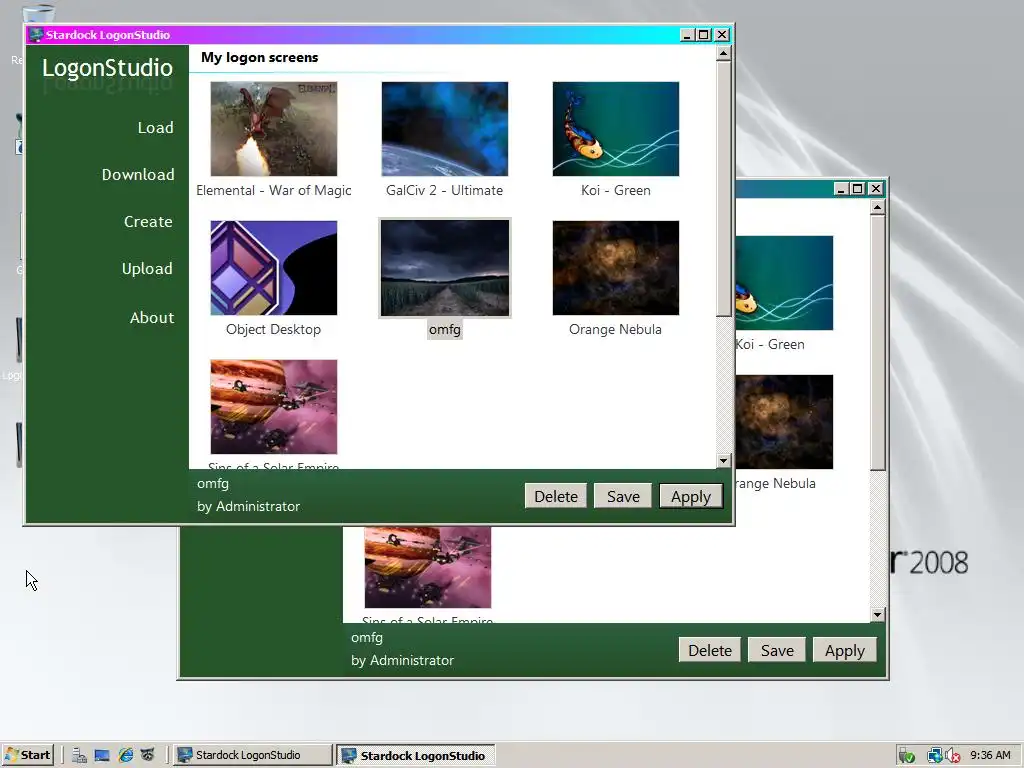Viewport: 1024px width, 768px height.
Task: Select the Sins of a Solar Empire thumbnail in front window
Action: point(274,407)
